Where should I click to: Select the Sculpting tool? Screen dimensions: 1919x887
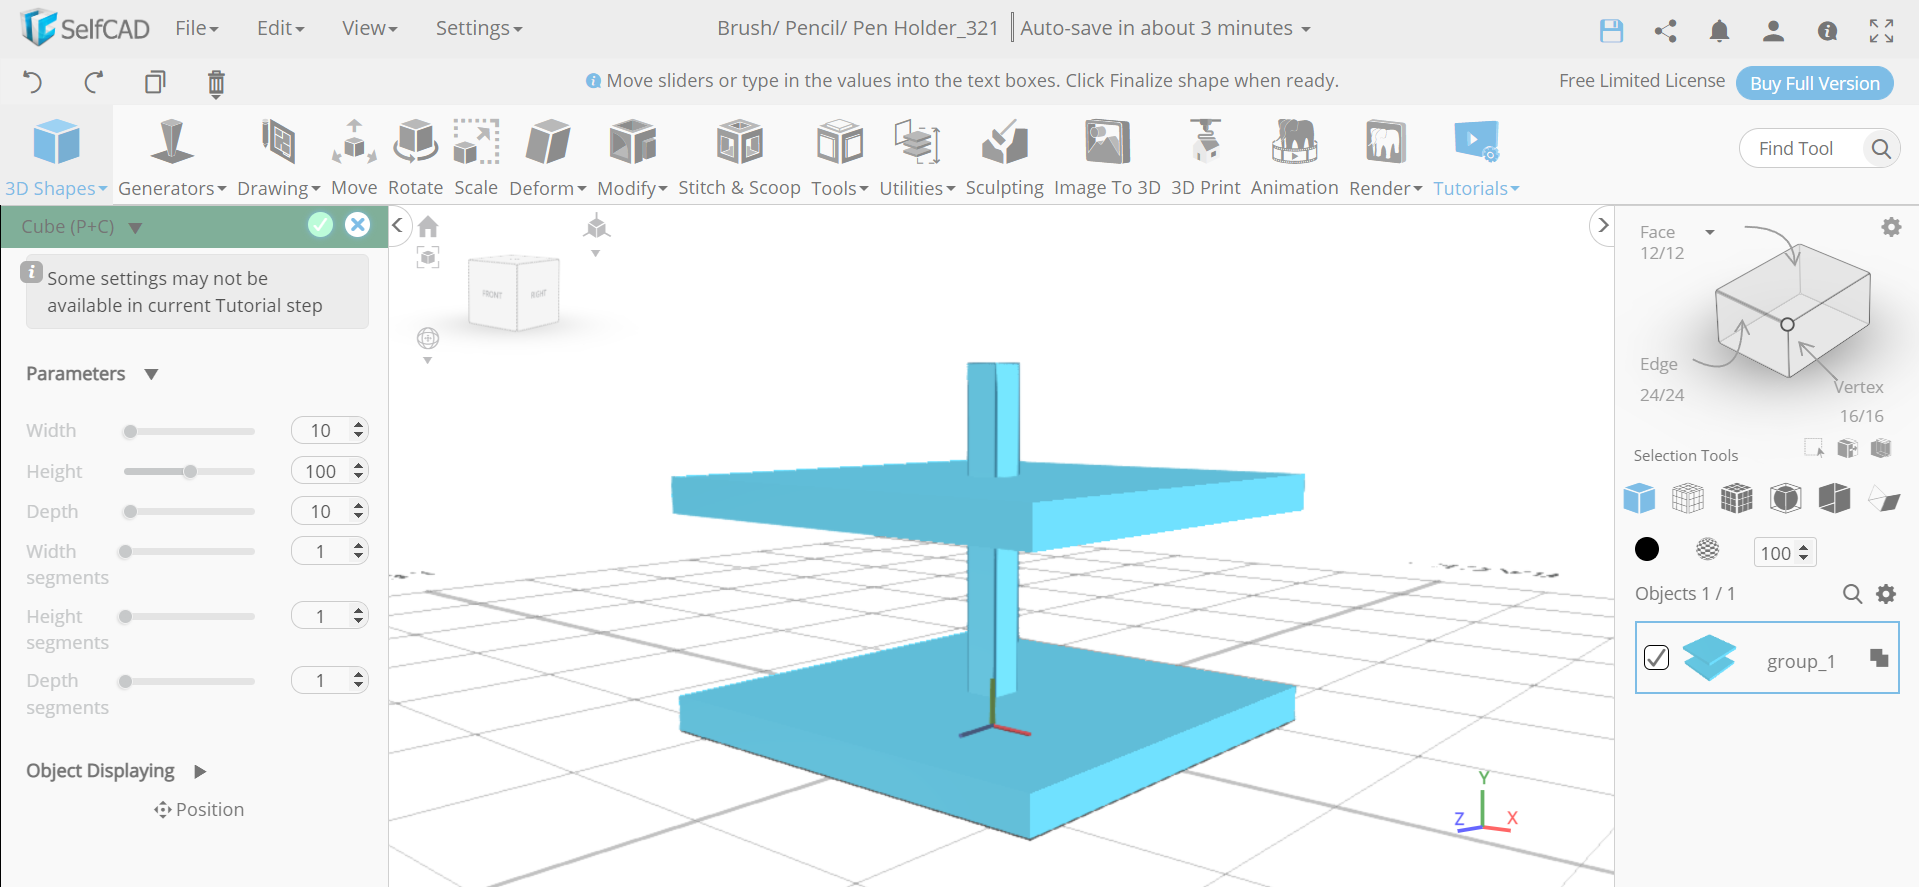click(x=1004, y=156)
